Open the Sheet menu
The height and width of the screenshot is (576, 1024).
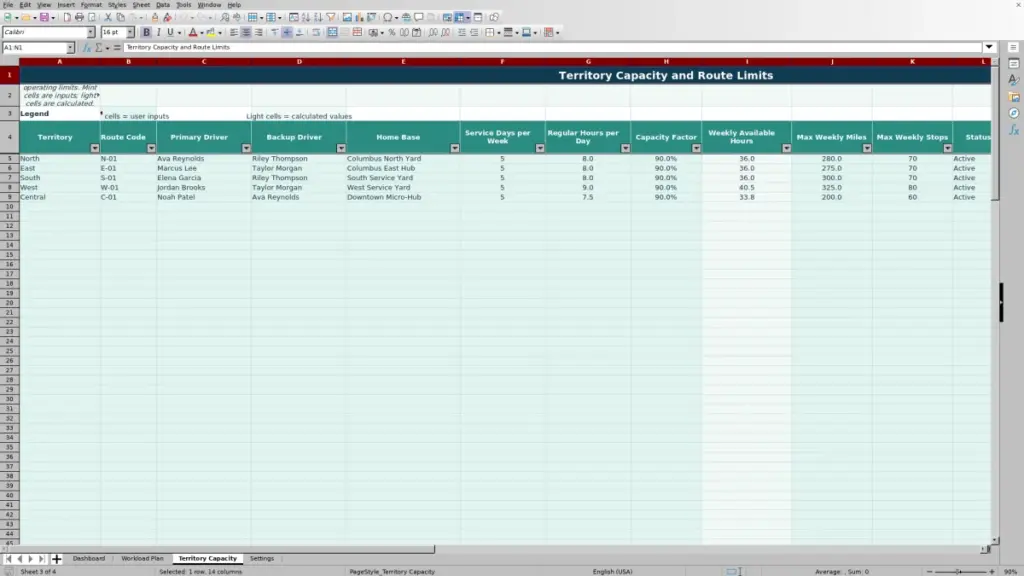pos(141,5)
